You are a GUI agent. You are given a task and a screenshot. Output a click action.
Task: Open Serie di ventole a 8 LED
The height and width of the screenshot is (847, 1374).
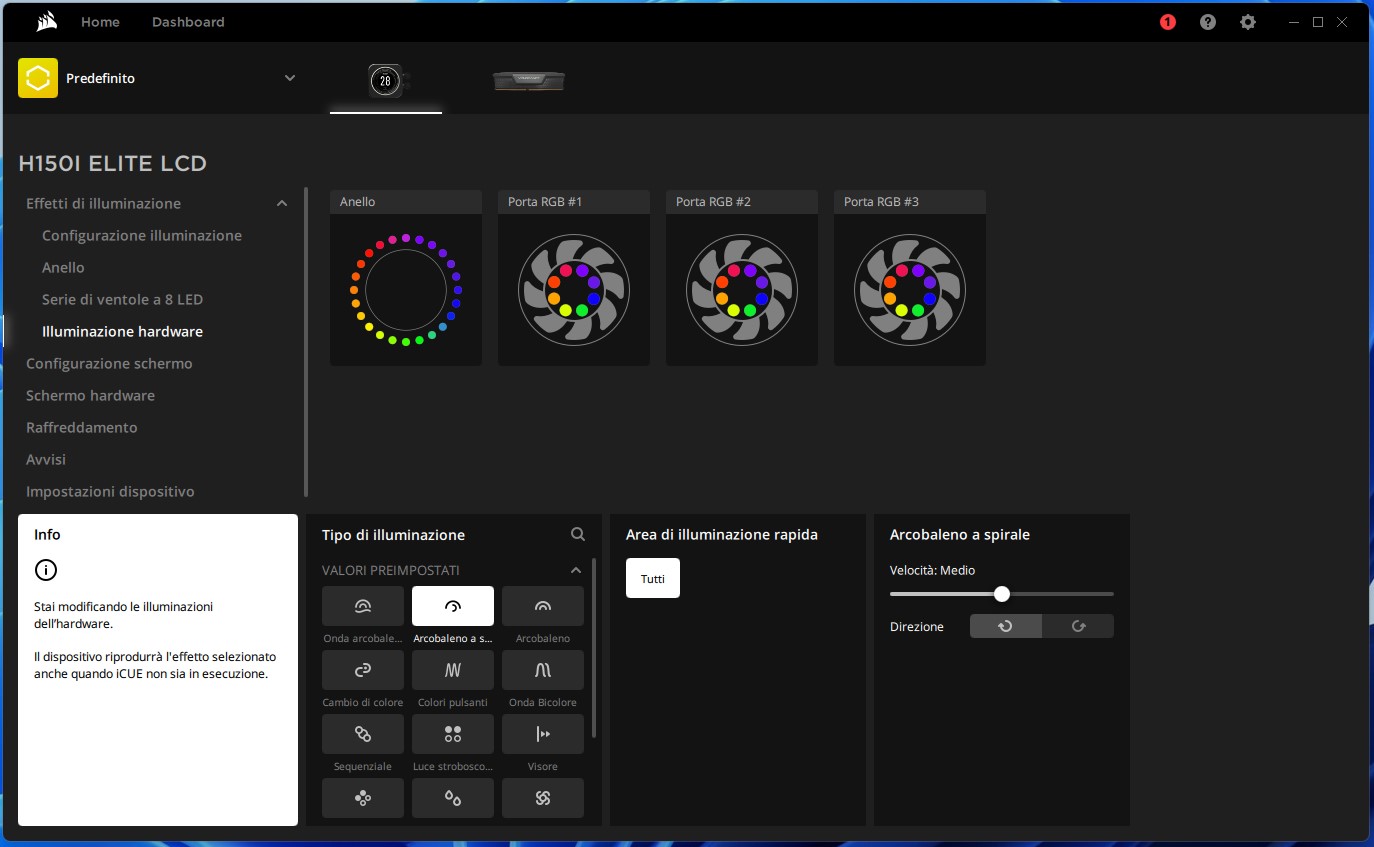tap(122, 299)
